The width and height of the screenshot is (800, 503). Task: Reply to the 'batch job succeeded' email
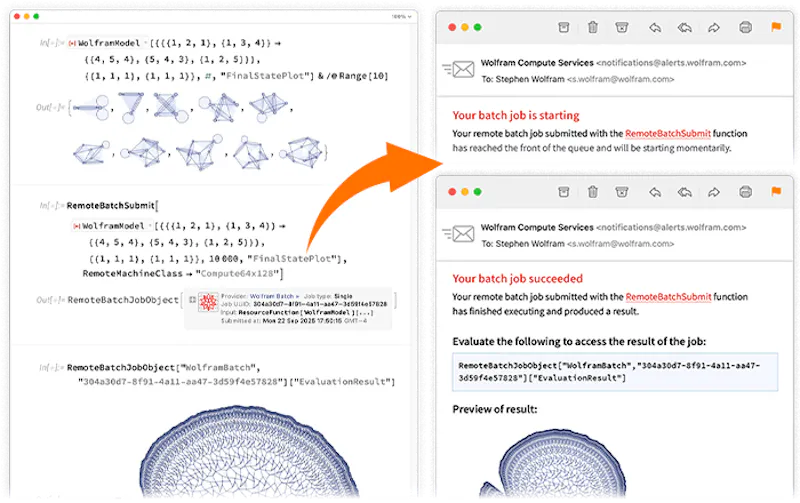pos(655,192)
